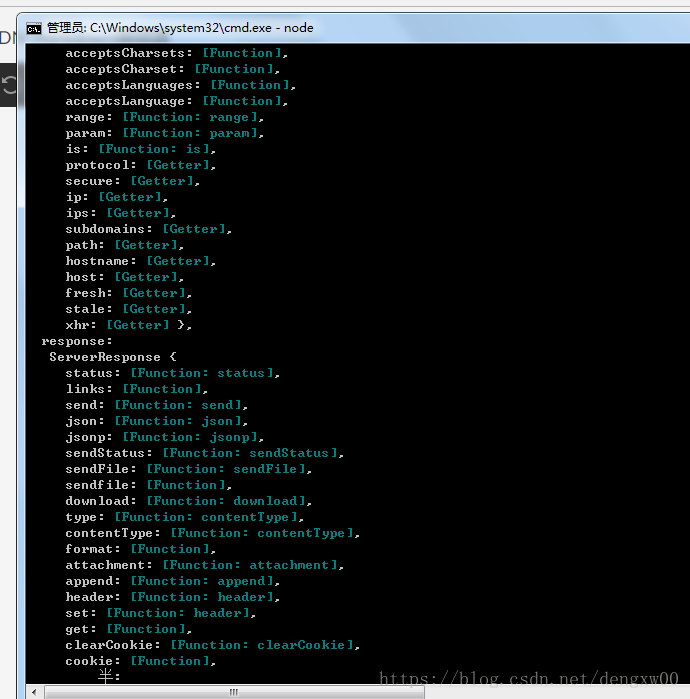Click the line 'links: [Function],'
The width and height of the screenshot is (690, 699).
pos(136,389)
